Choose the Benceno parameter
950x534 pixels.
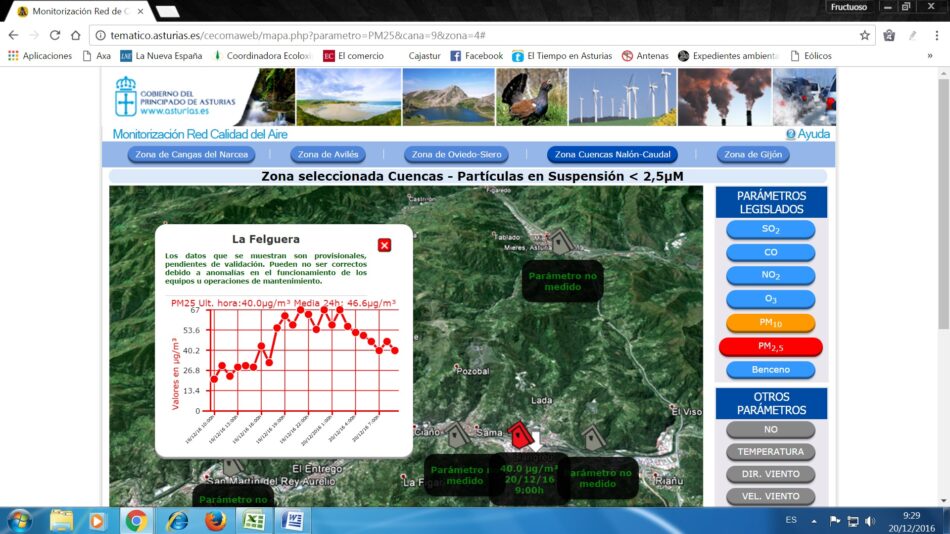(770, 370)
